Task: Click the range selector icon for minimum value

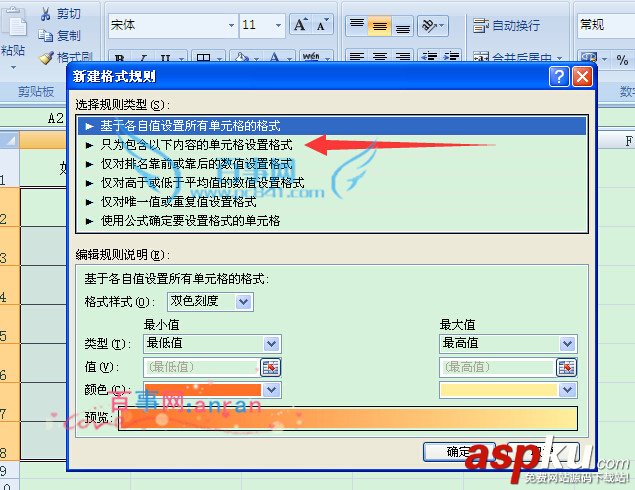Action: tap(271, 367)
